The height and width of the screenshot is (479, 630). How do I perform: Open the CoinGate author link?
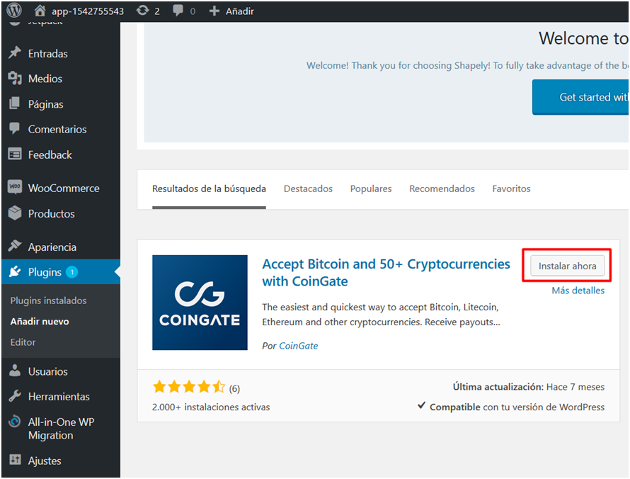point(299,346)
